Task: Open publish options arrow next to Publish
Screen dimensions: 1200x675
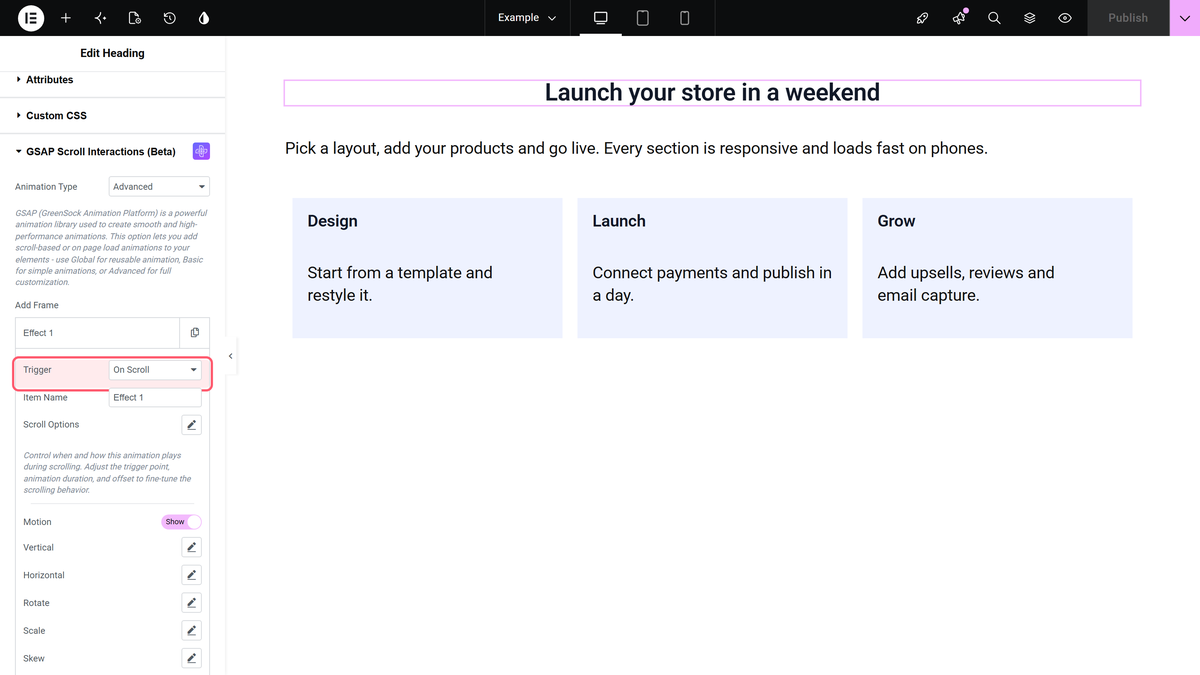Action: pyautogui.click(x=1185, y=18)
